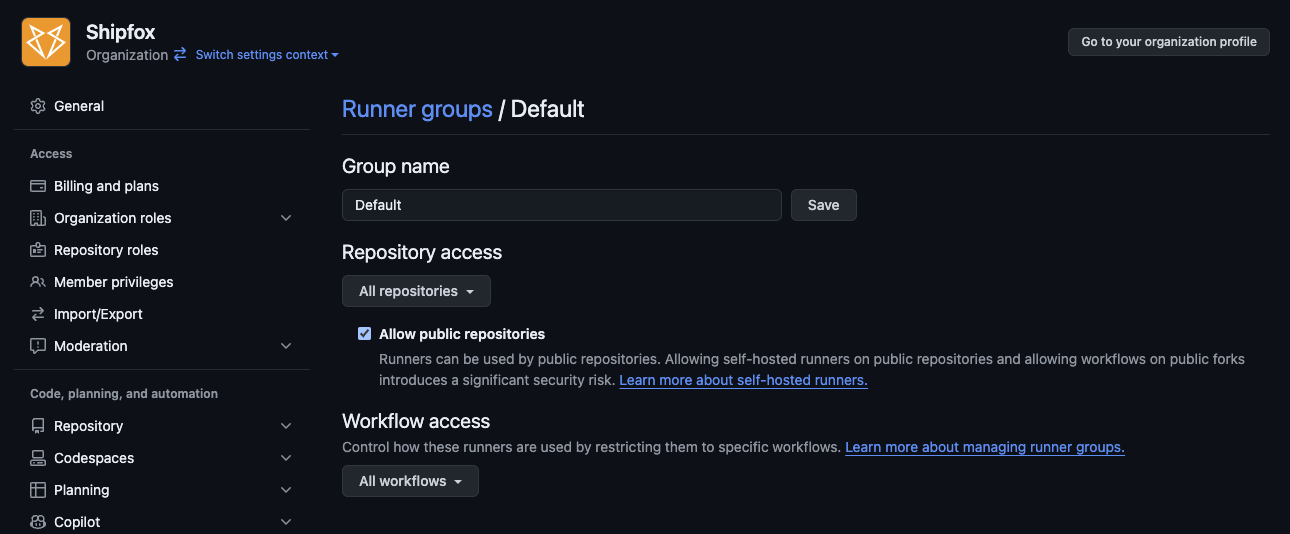Screen dimensions: 1290x534
Task: Click Code, planning, and automation label
Action: pos(124,394)
